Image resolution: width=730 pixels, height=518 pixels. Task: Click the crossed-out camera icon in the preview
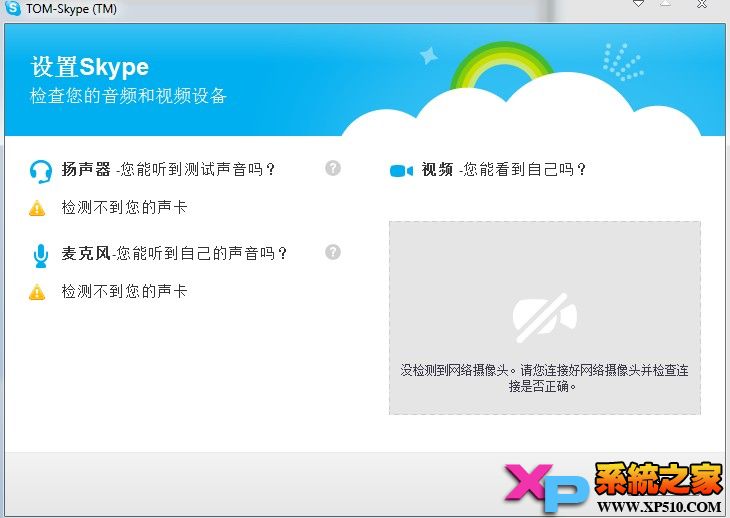[x=545, y=318]
